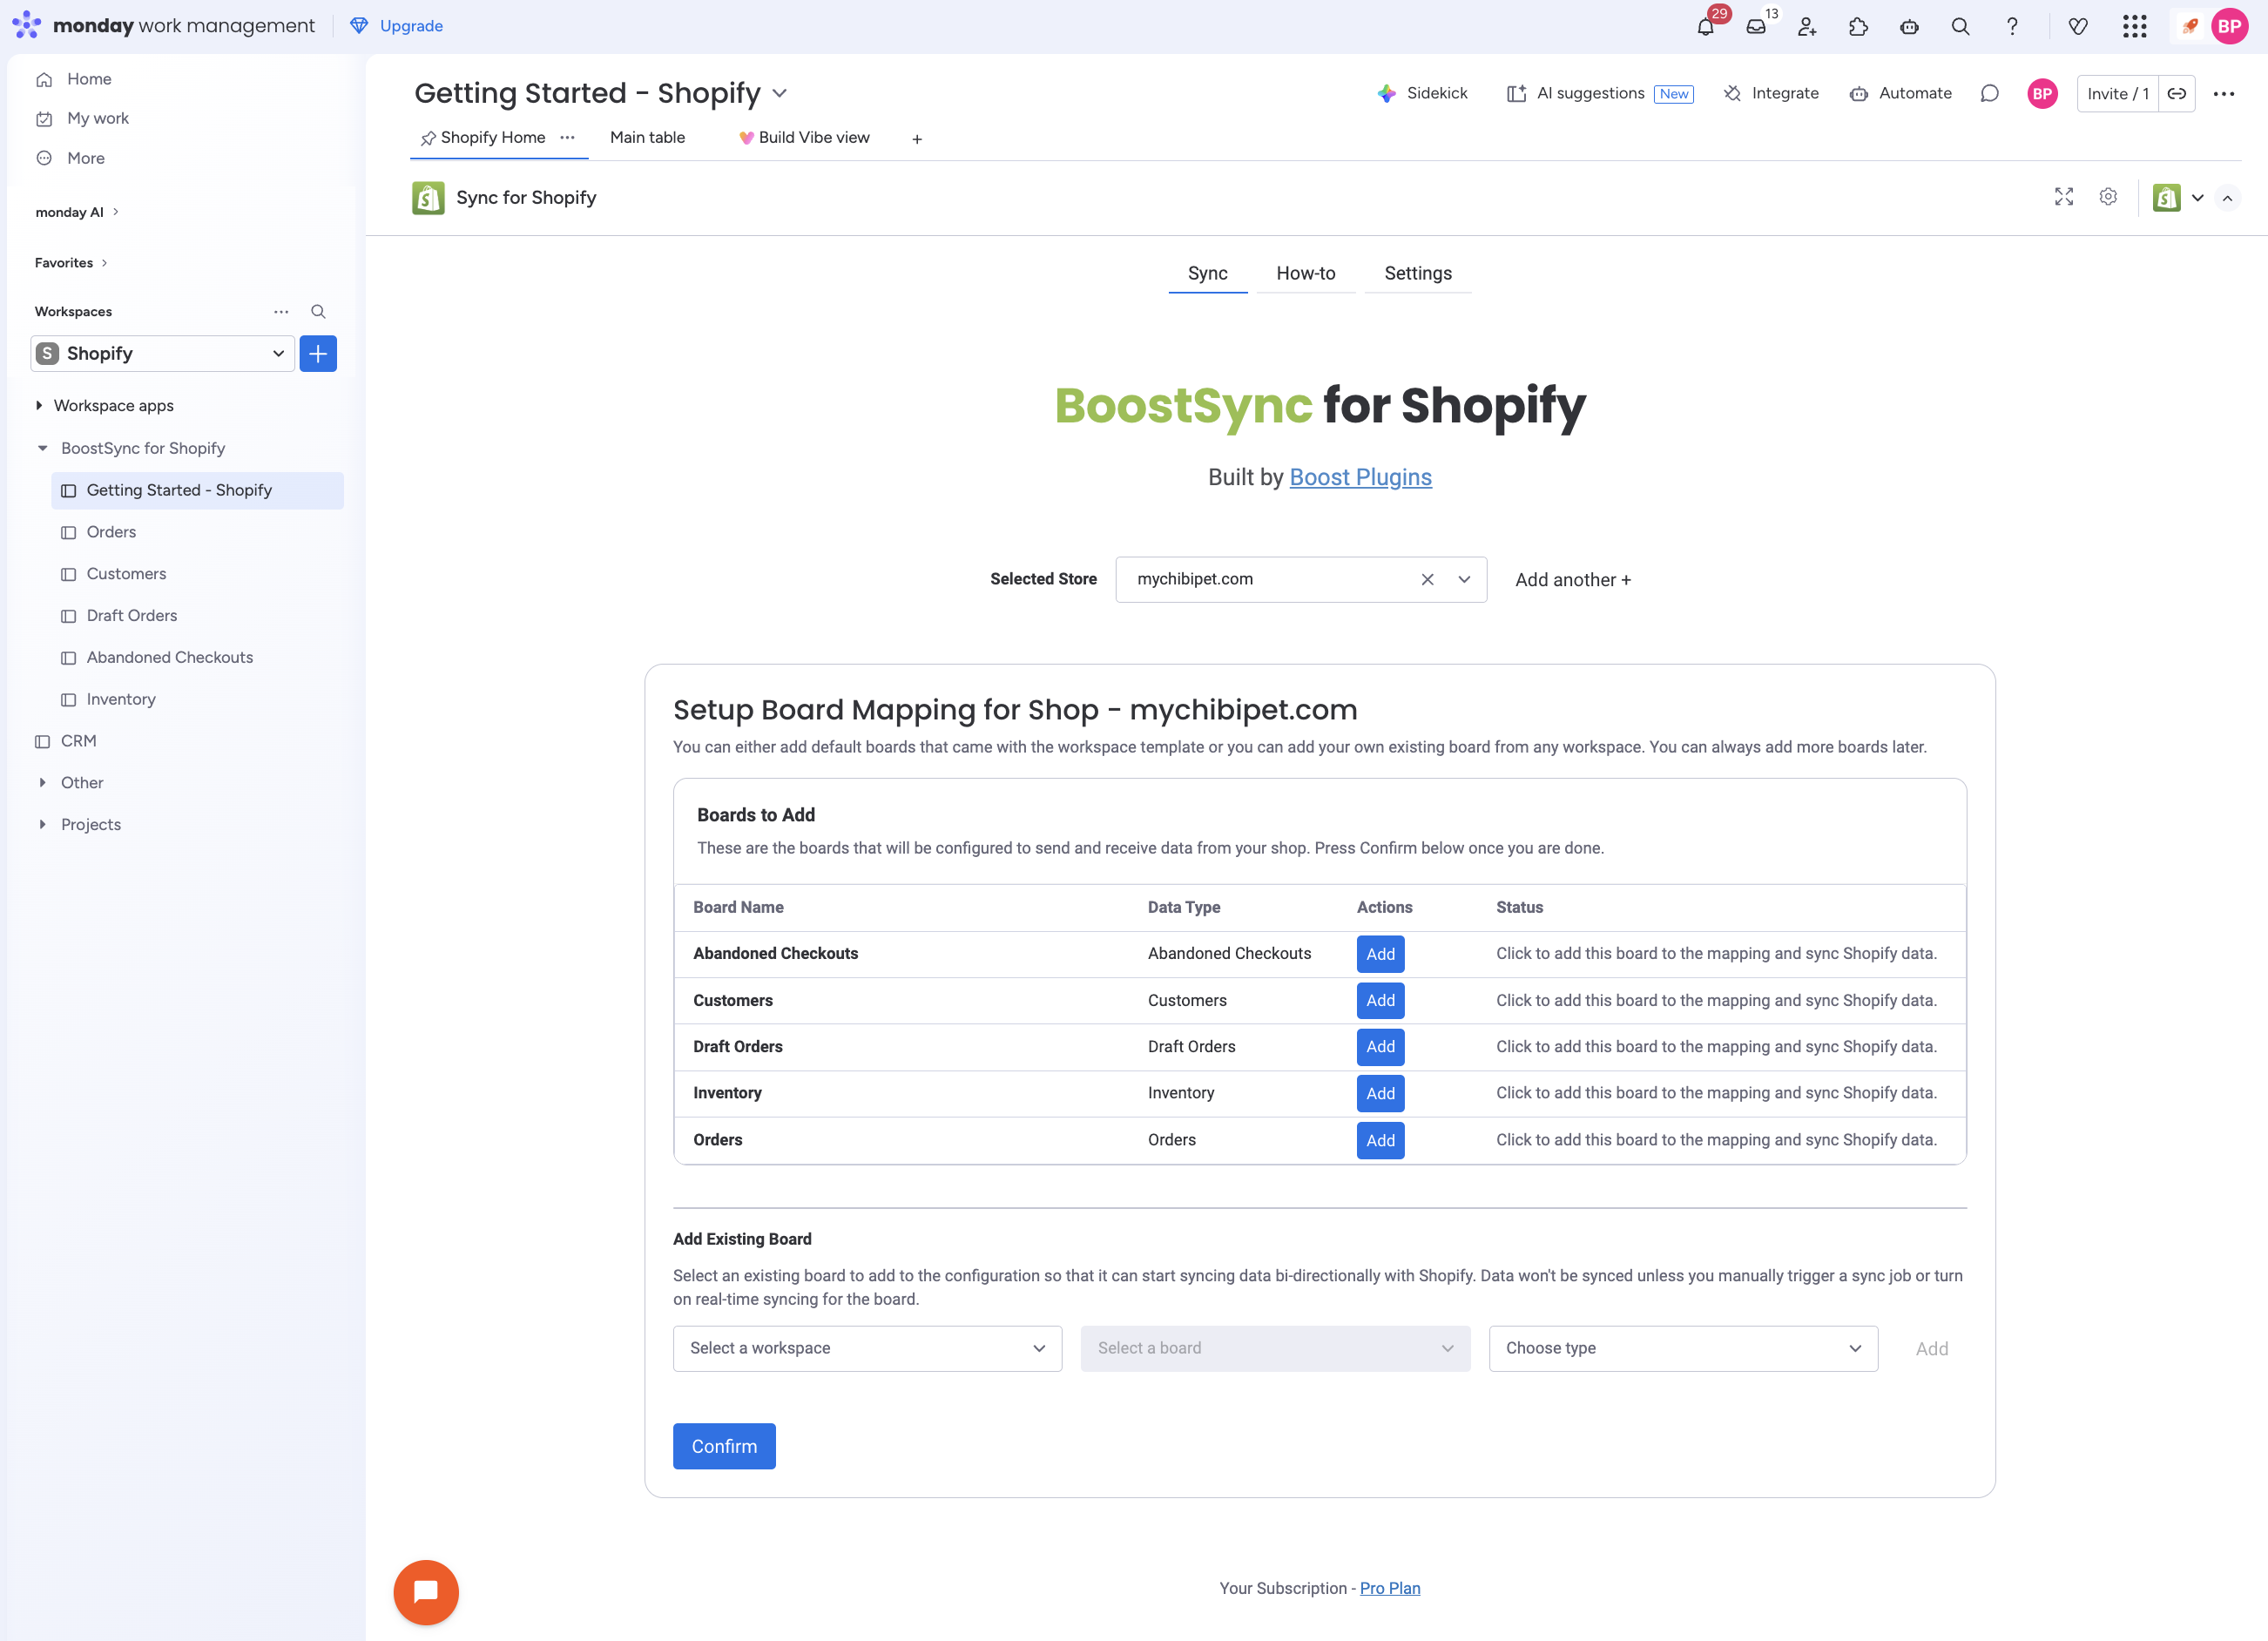Clear the selected store mychibipet.com
This screenshot has width=2268, height=1641.
1428,579
